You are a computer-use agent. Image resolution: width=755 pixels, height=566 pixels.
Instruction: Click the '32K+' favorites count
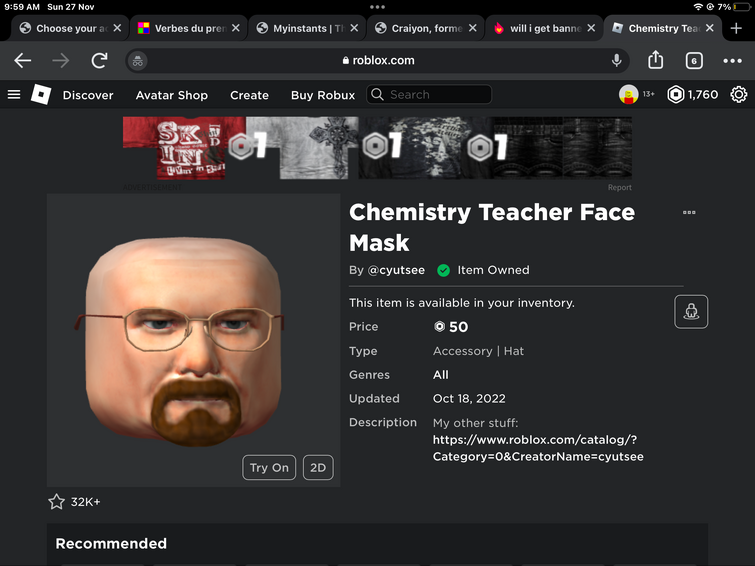pyautogui.click(x=85, y=502)
